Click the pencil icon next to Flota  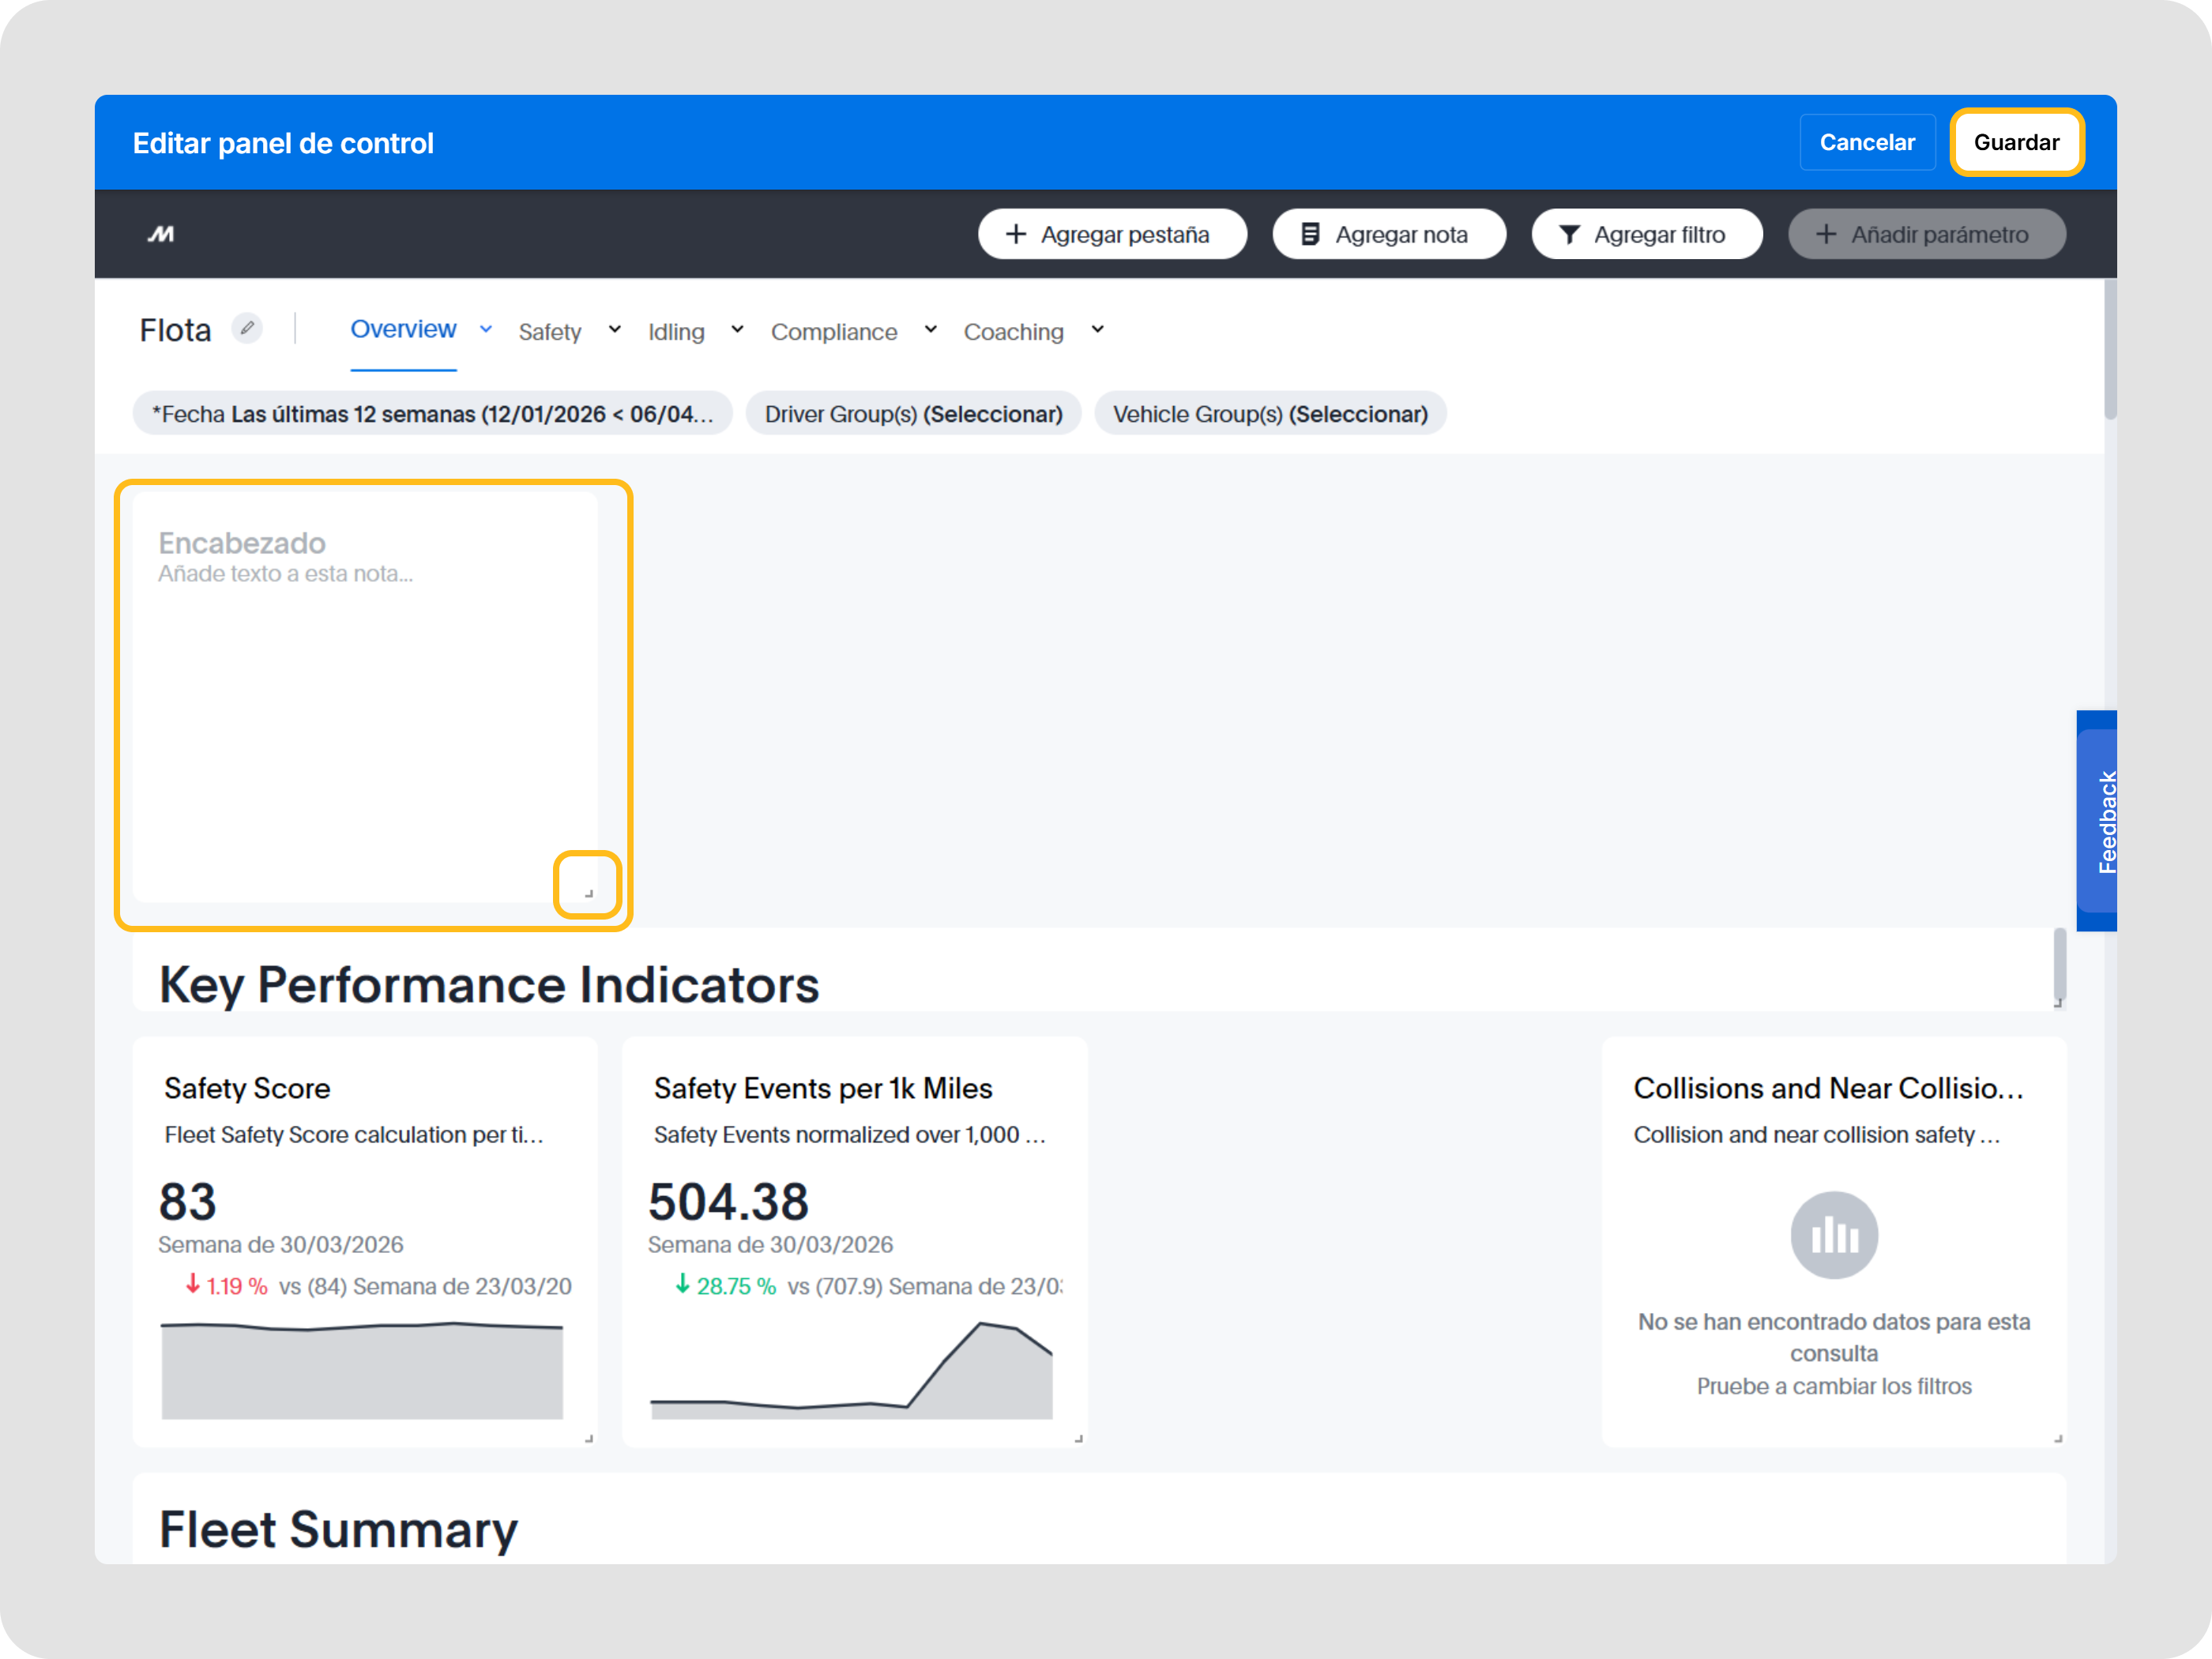(x=246, y=328)
